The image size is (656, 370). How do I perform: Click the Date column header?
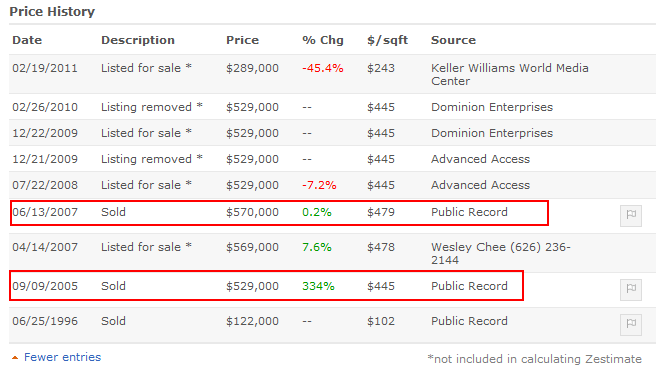tap(27, 40)
